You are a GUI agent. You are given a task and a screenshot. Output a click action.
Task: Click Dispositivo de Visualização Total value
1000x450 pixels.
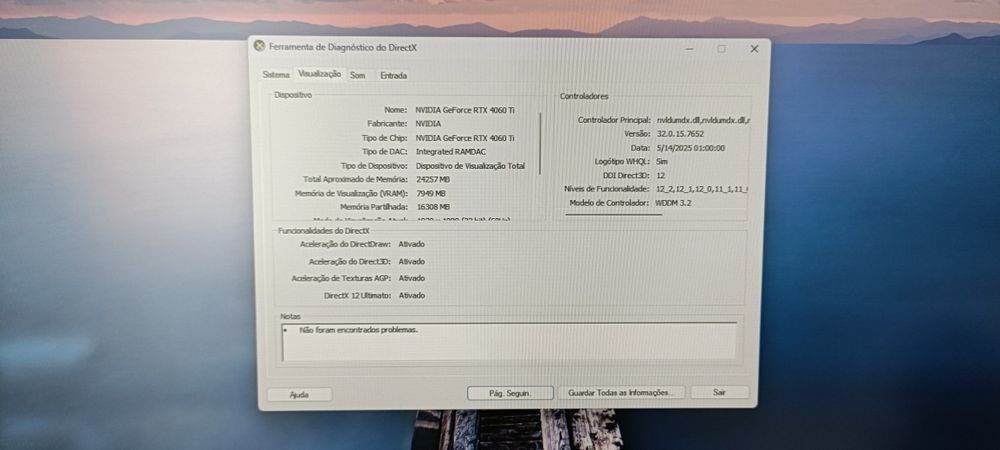tap(471, 166)
